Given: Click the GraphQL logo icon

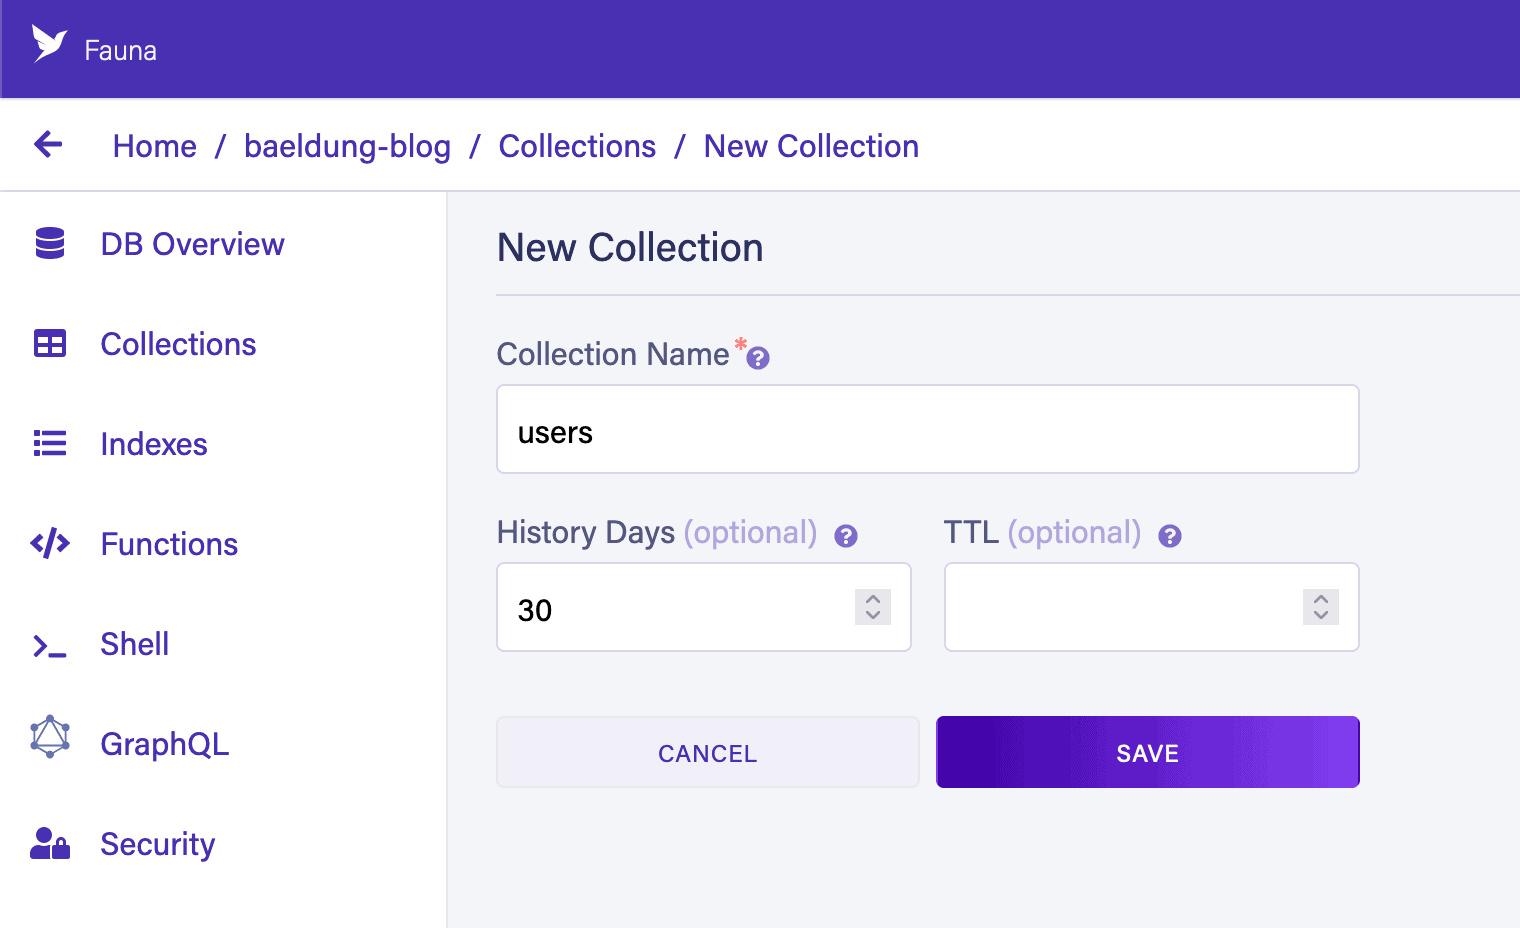Looking at the screenshot, I should click(x=50, y=737).
